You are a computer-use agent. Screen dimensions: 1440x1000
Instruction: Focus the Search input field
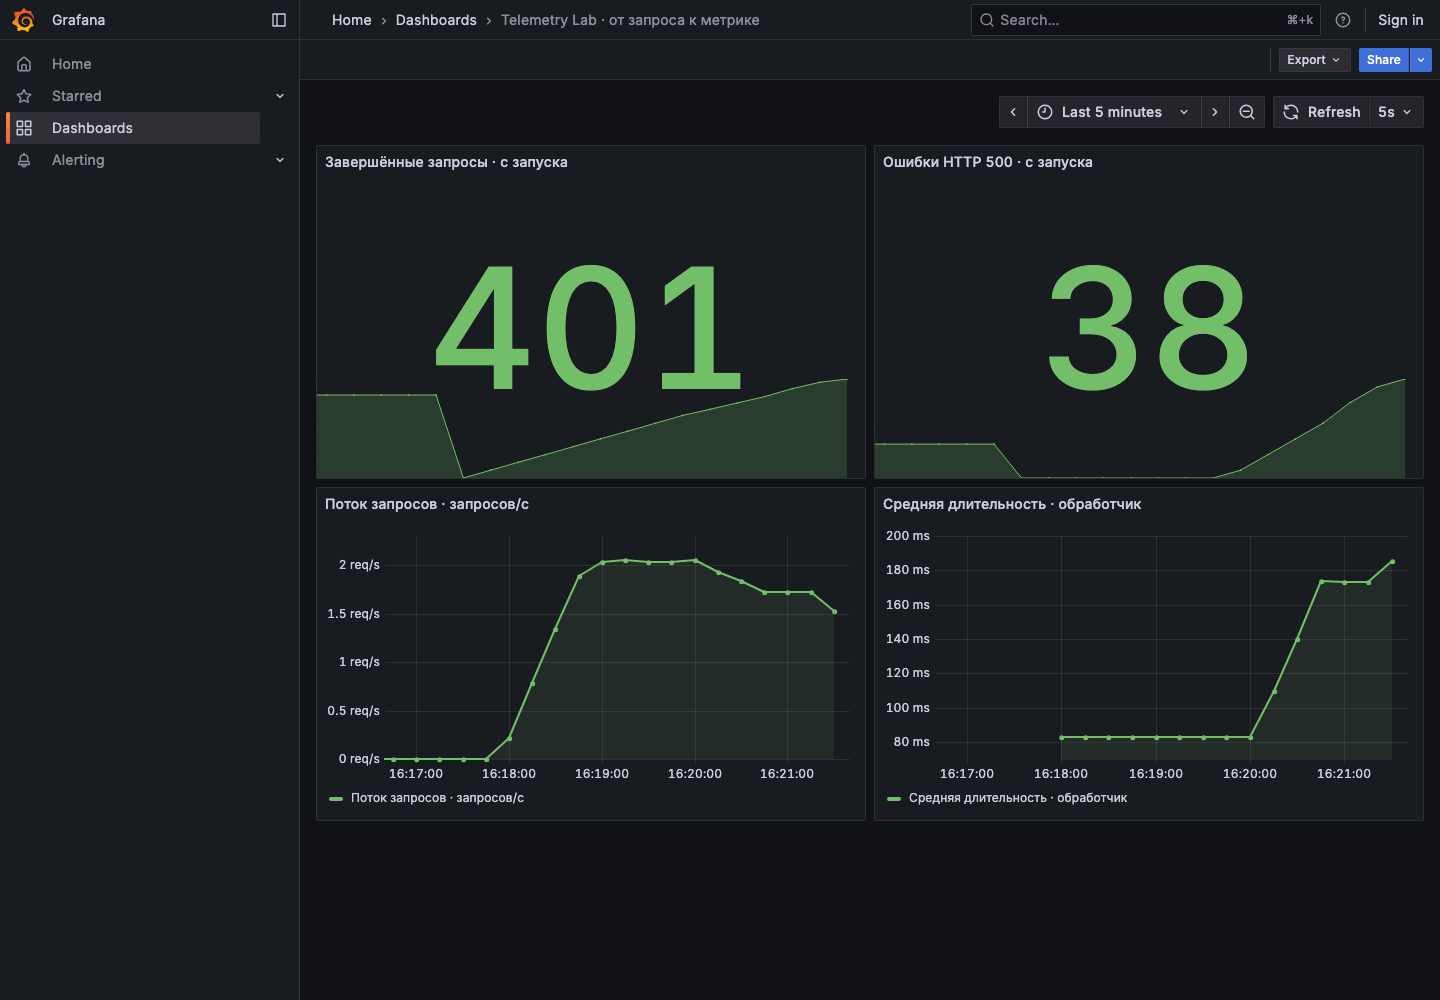pos(1146,20)
